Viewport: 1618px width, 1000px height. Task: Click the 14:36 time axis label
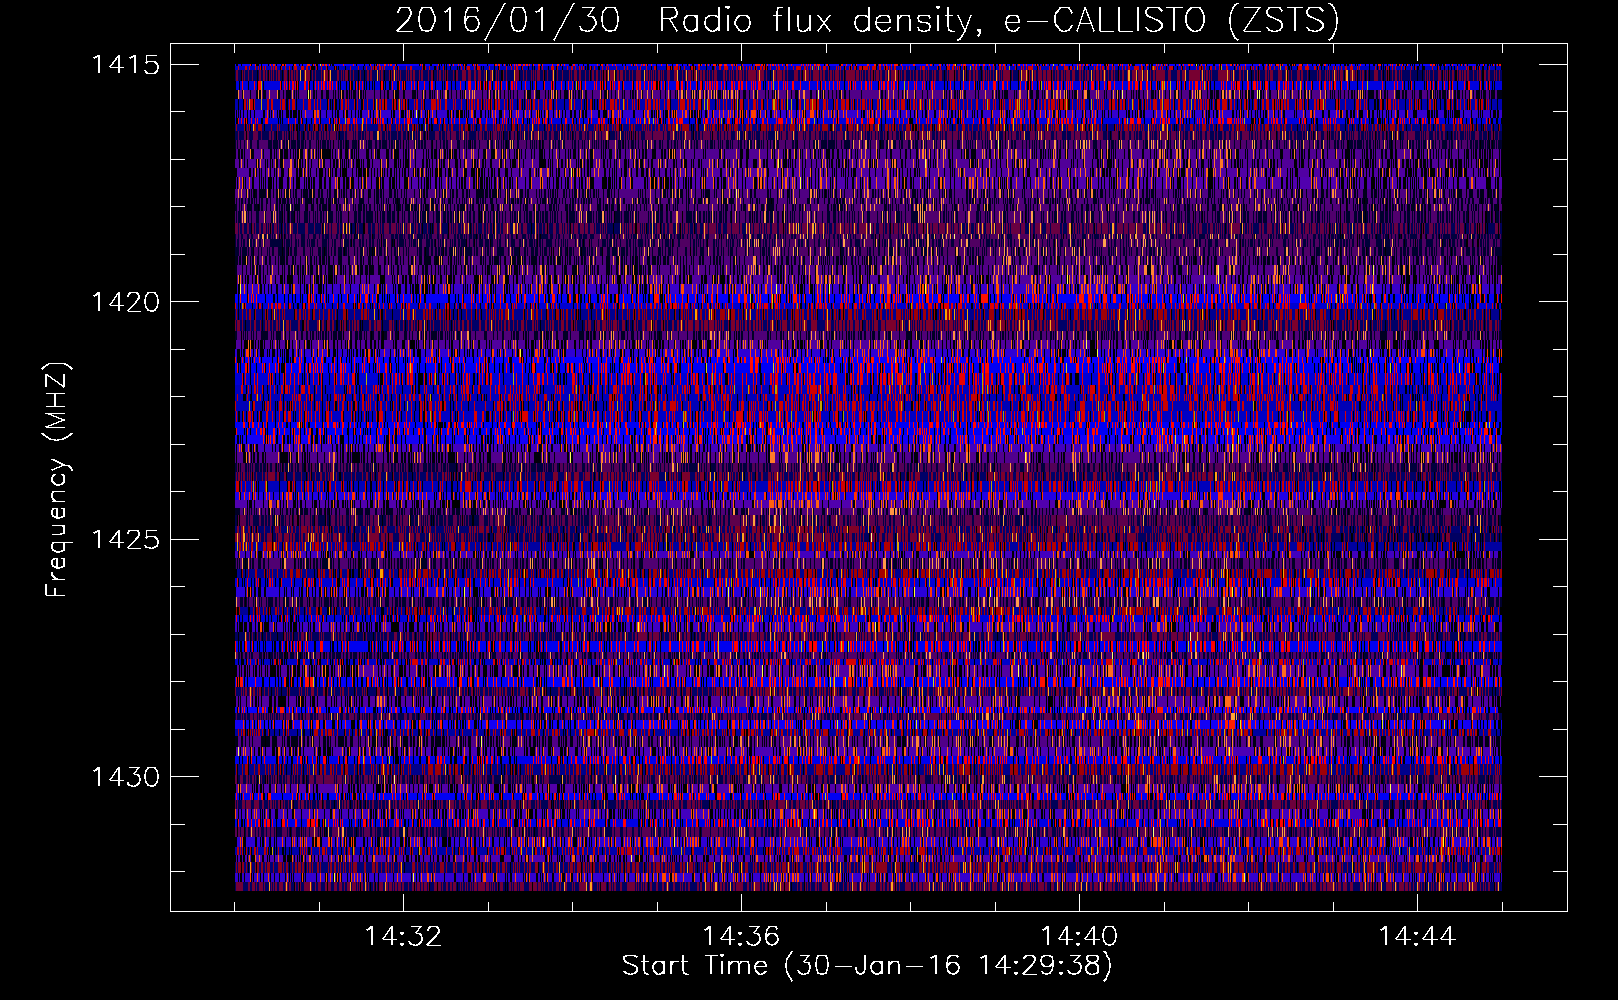(x=741, y=937)
